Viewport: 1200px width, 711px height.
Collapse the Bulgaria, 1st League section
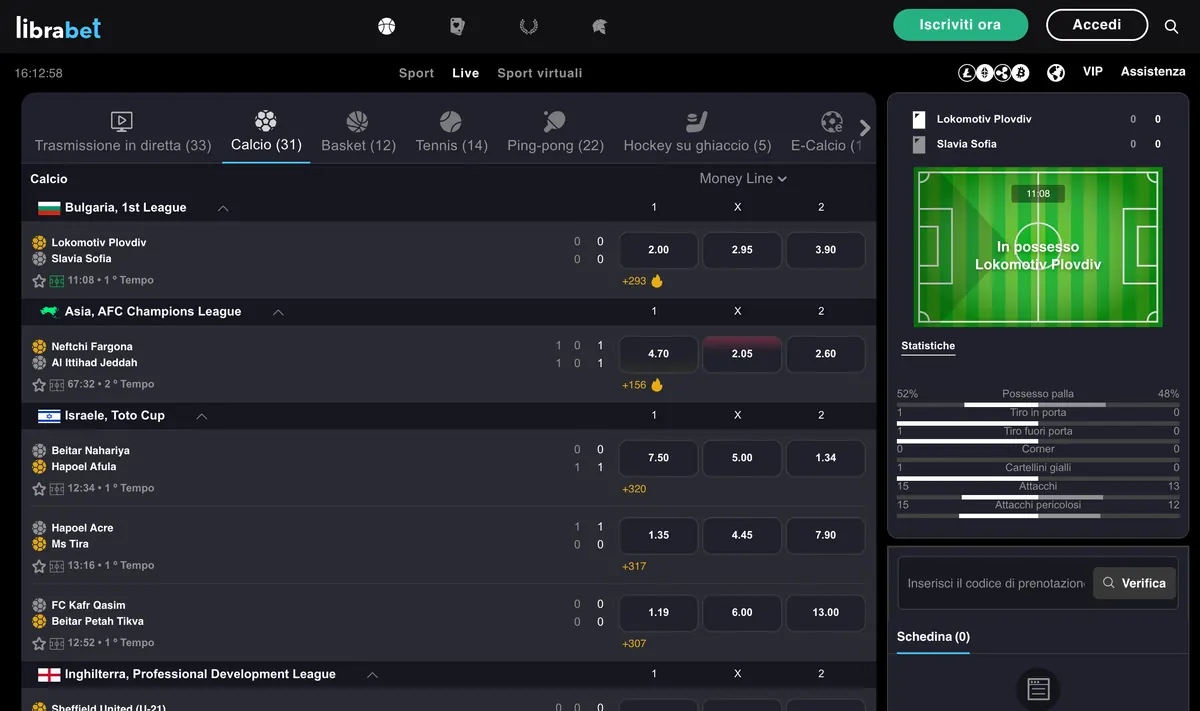(x=223, y=208)
